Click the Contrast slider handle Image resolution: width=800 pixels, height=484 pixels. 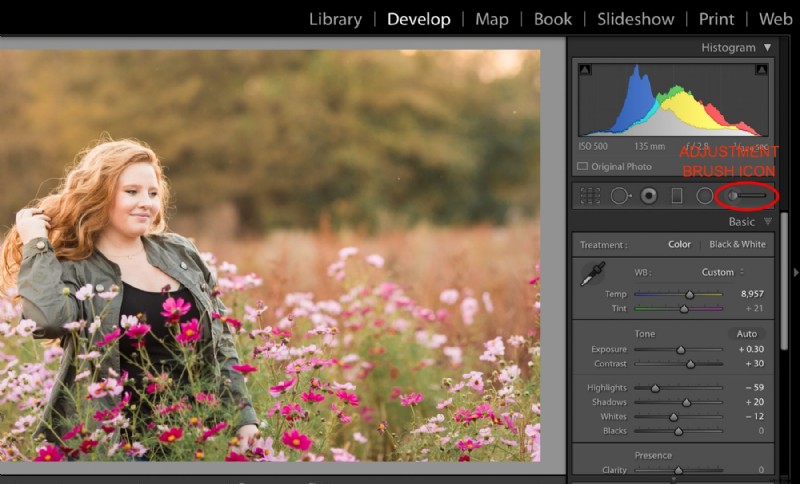click(690, 364)
